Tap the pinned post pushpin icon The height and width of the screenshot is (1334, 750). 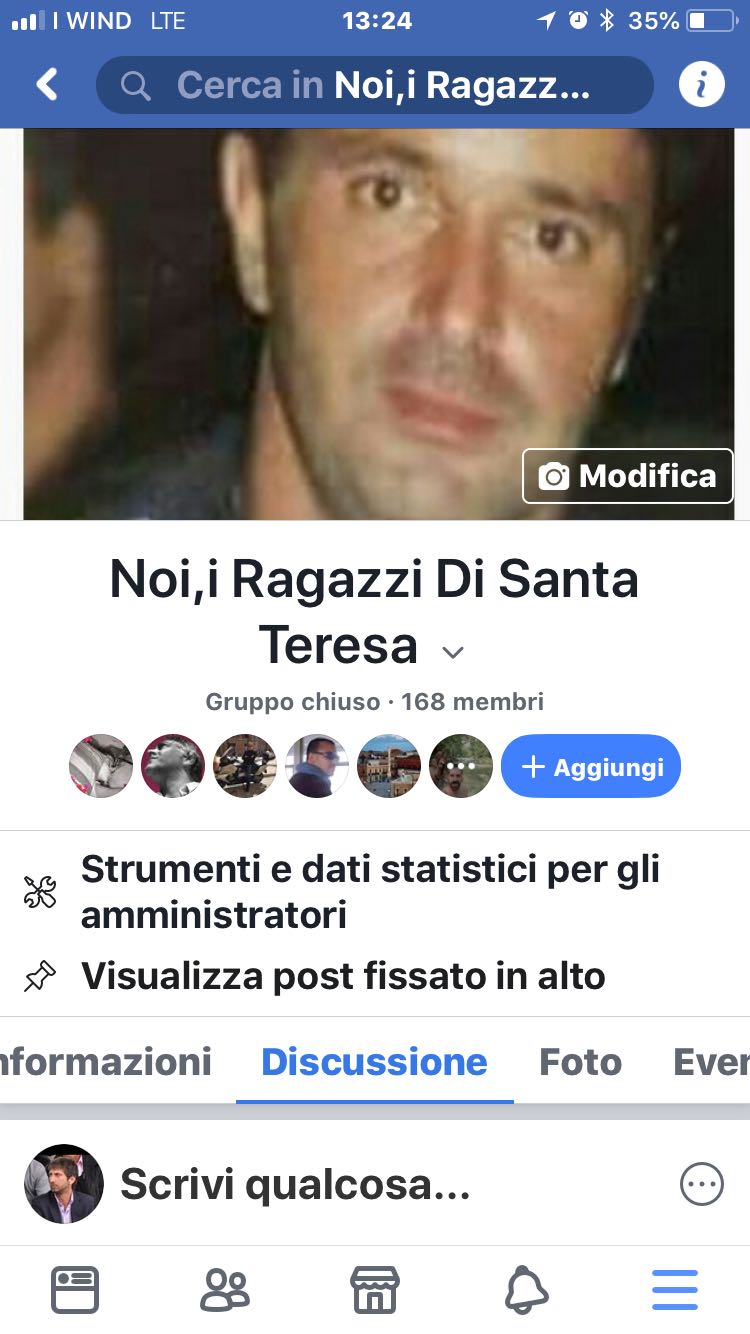[40, 976]
